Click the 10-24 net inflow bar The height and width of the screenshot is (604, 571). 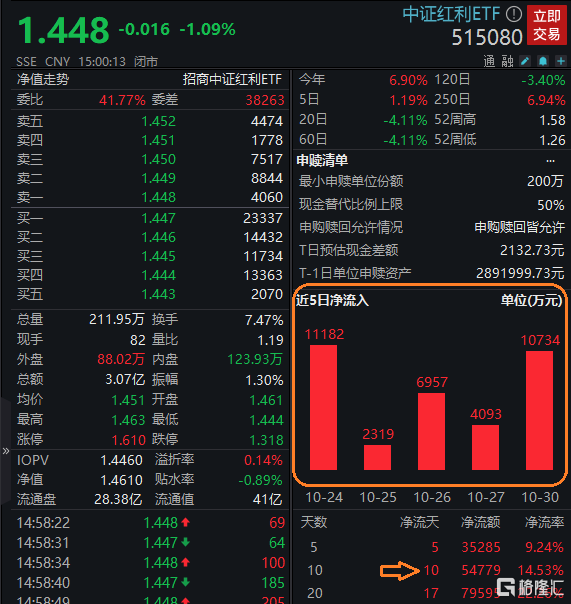(x=323, y=407)
